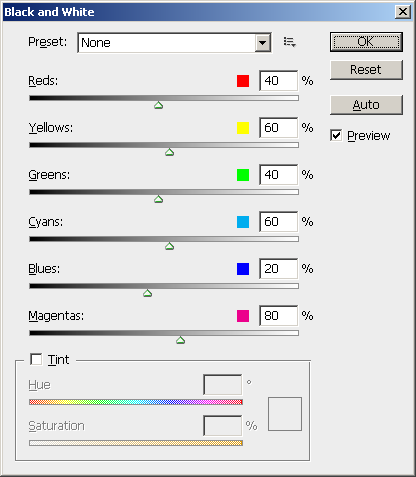Click the Magentas slider handle

click(x=181, y=340)
